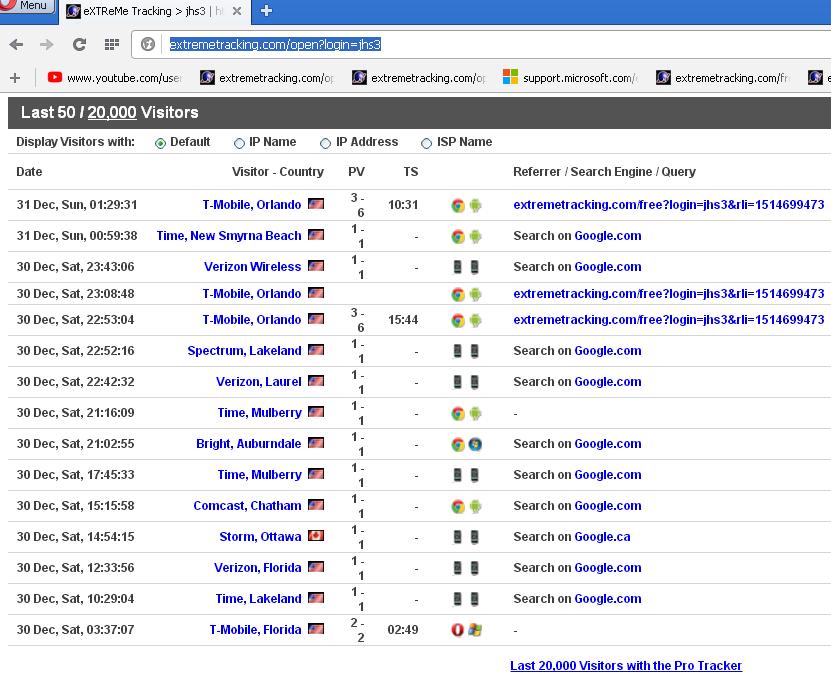The width and height of the screenshot is (831, 679).
Task: Click the US flag in the Verizon, Laurel row
Action: (x=316, y=381)
